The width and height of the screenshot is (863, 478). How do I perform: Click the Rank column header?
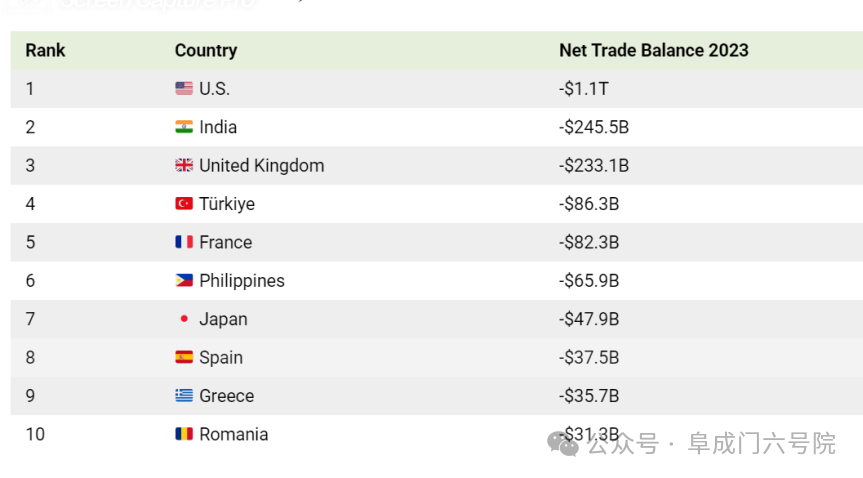pyautogui.click(x=45, y=50)
